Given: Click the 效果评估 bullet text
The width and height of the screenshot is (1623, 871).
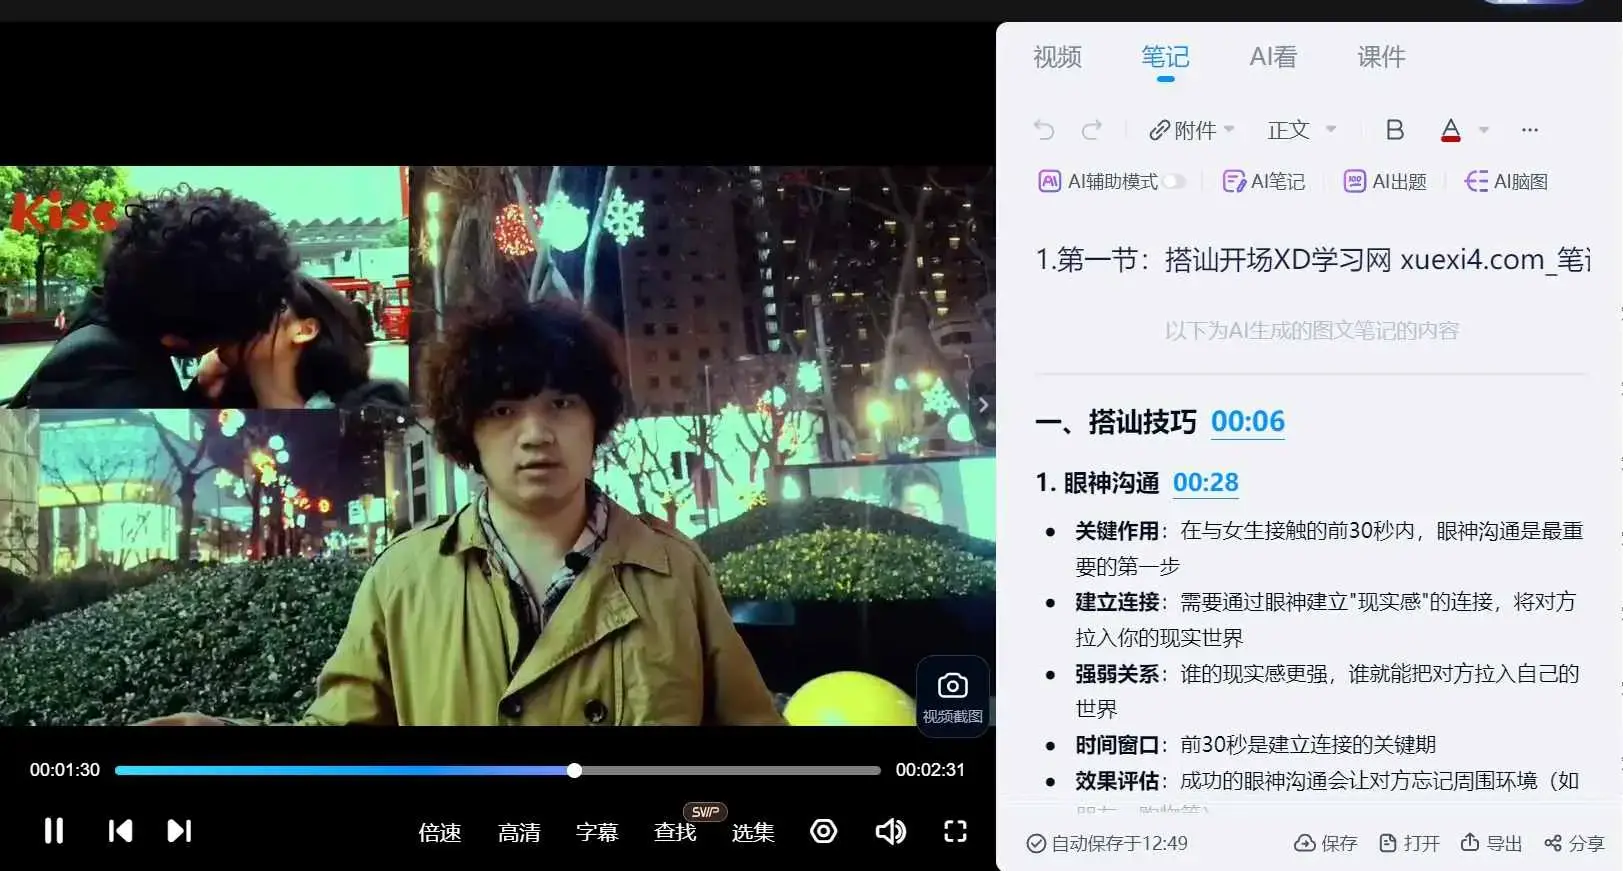Looking at the screenshot, I should [1117, 781].
